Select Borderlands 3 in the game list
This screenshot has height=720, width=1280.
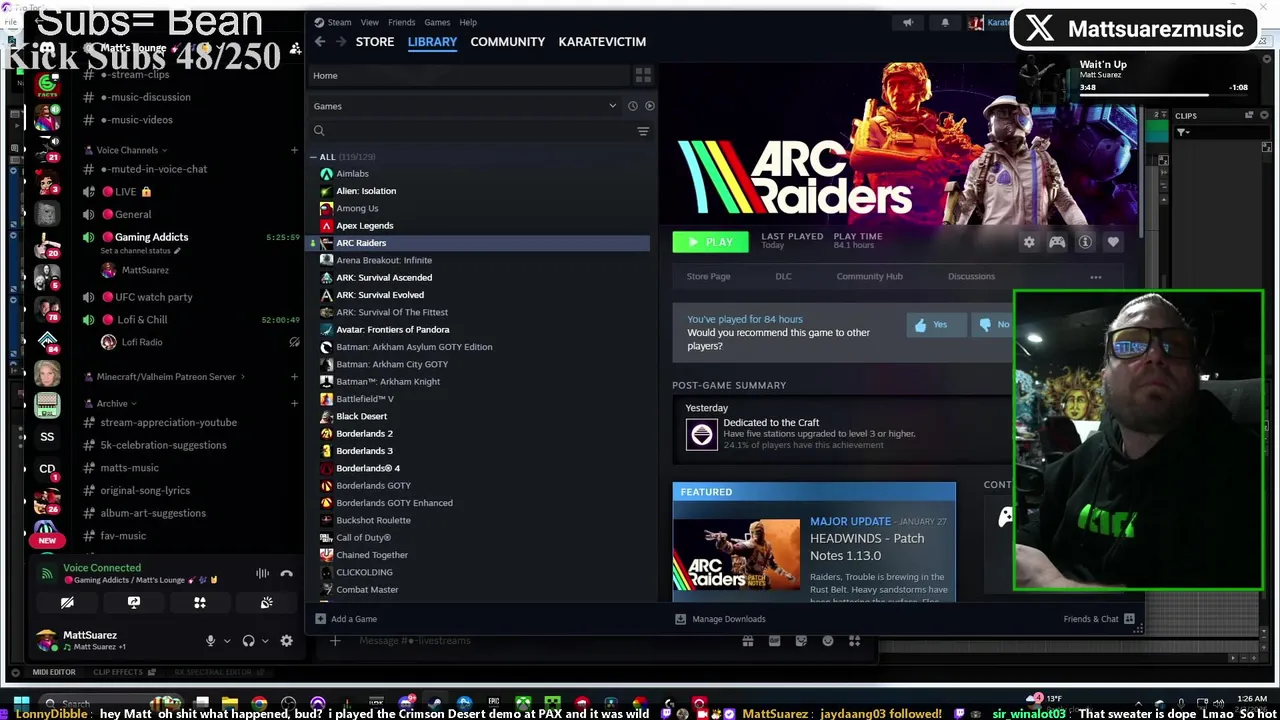point(364,451)
